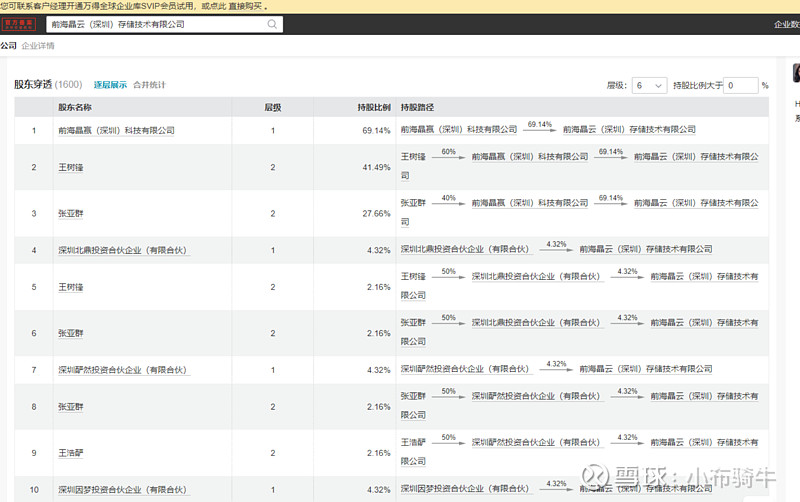
Task: Click the avatar thumbnail at right edge
Action: point(796,73)
